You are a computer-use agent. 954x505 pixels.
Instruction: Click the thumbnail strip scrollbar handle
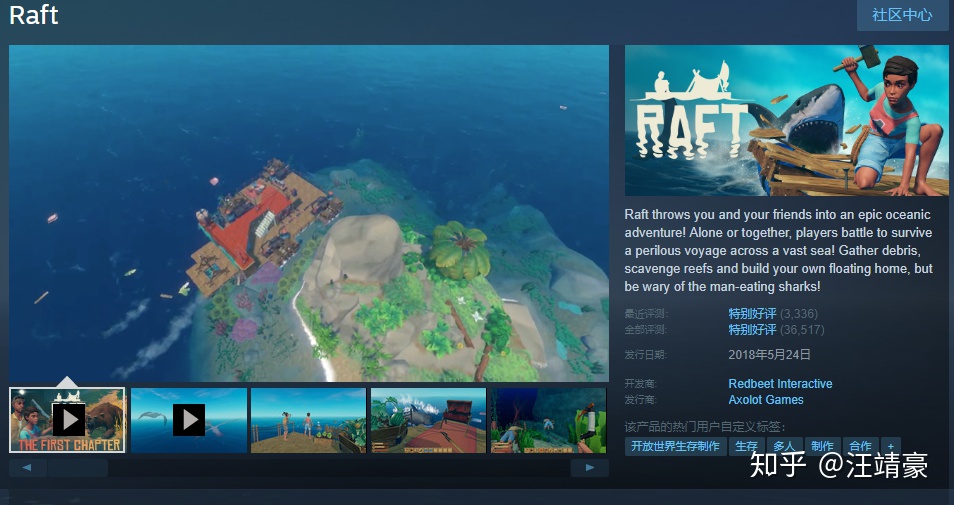[x=78, y=468]
